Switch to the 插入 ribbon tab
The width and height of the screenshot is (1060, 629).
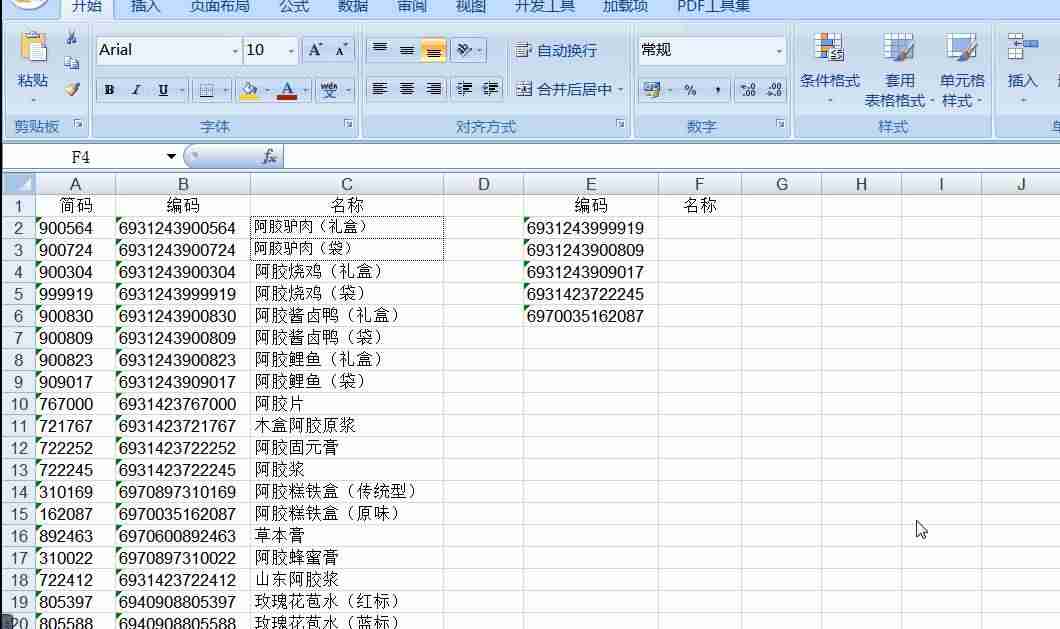pos(145,7)
